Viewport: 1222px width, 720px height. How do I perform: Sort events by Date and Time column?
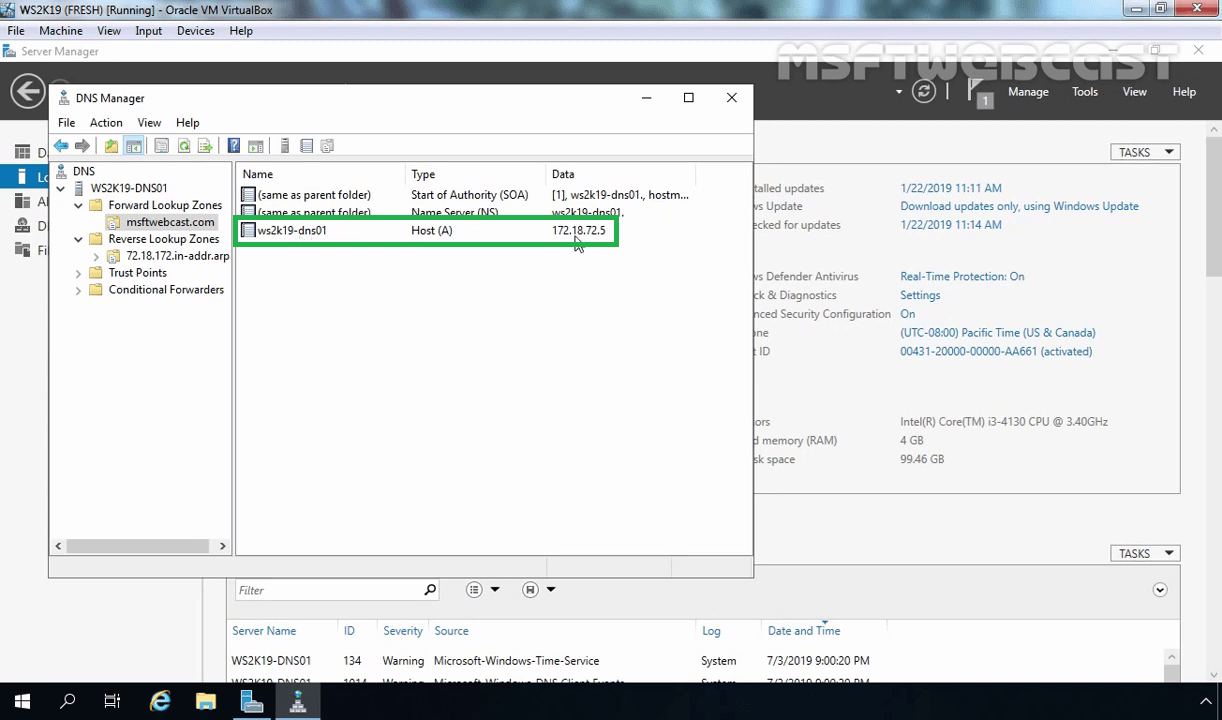coord(804,631)
